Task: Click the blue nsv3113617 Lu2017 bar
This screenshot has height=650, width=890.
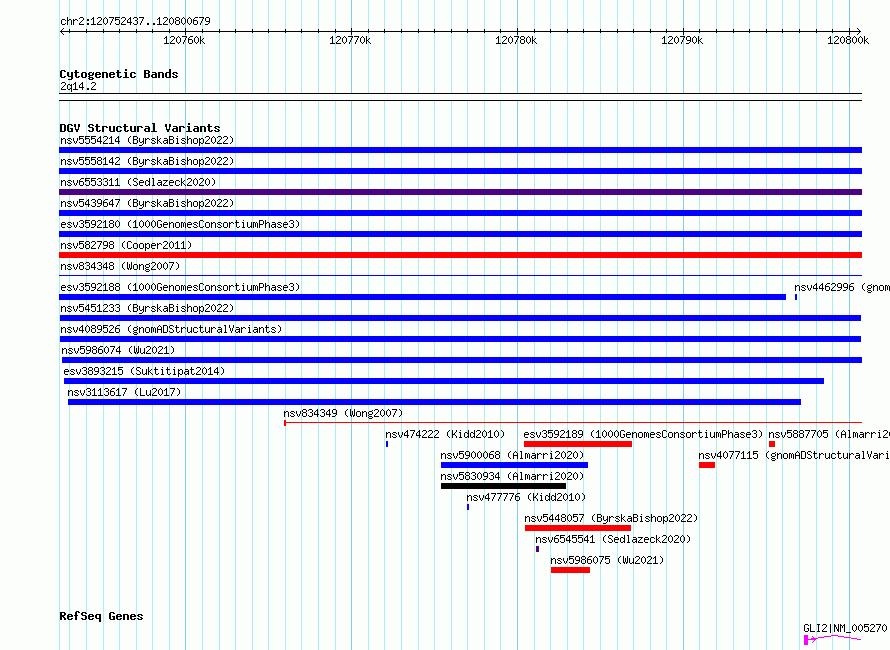Action: [x=434, y=402]
